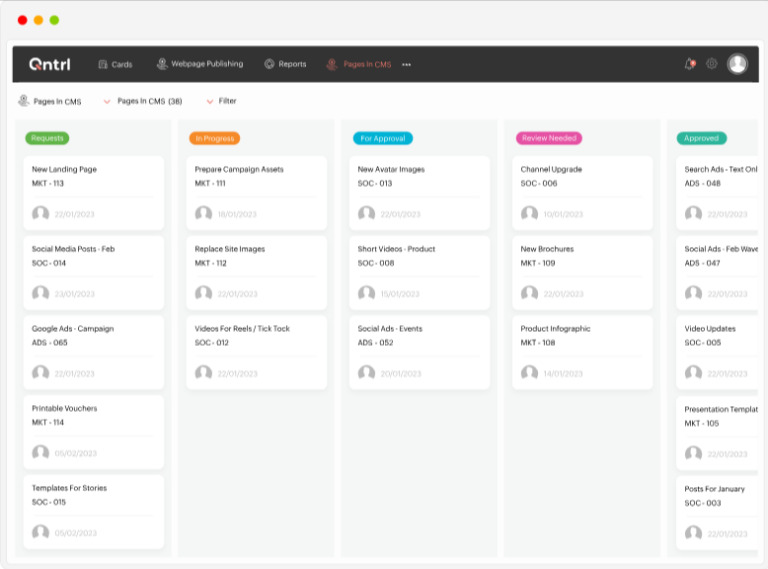768x569 pixels.
Task: Open the Cards tab
Action: (x=115, y=64)
